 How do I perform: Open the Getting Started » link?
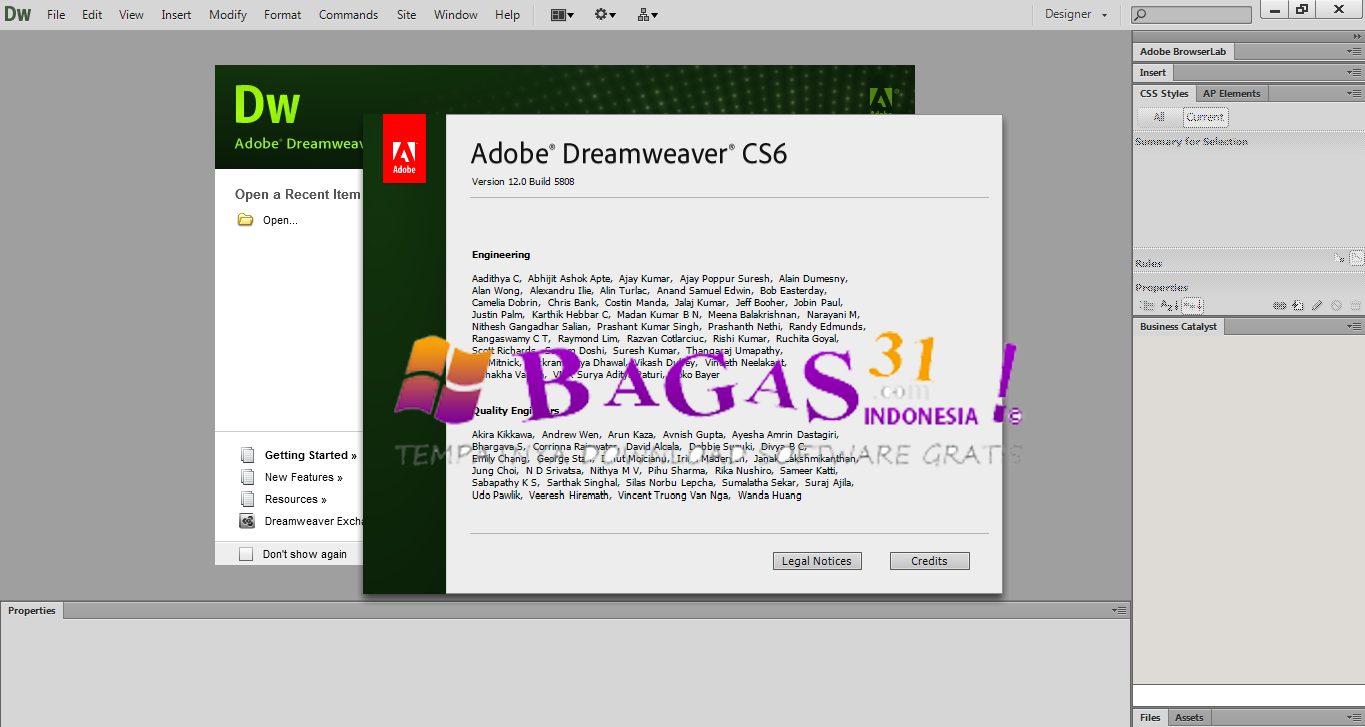(310, 455)
